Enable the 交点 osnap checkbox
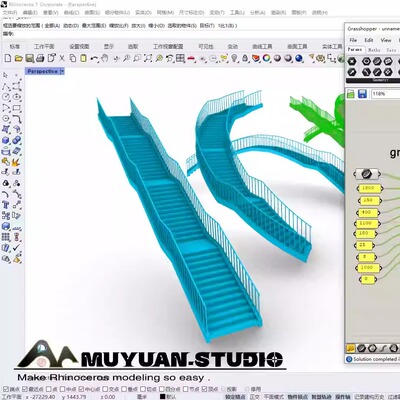 pos(105,389)
